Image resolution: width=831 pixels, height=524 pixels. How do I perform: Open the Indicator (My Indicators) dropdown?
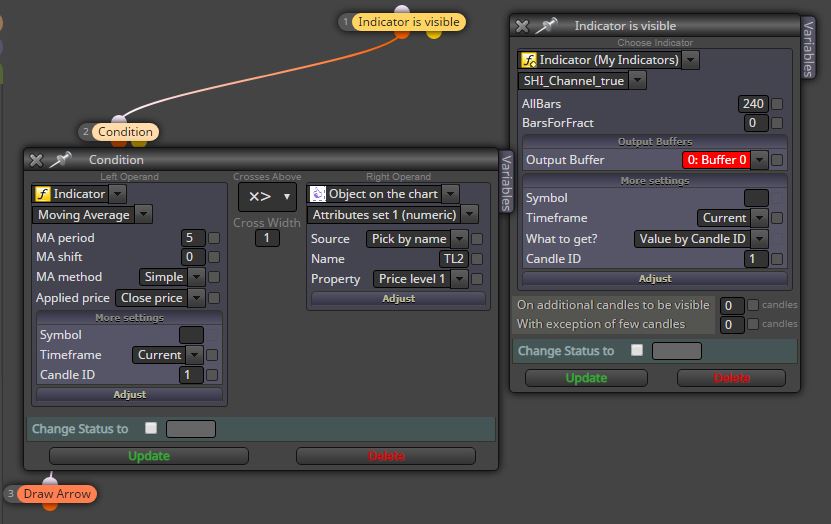(x=690, y=60)
